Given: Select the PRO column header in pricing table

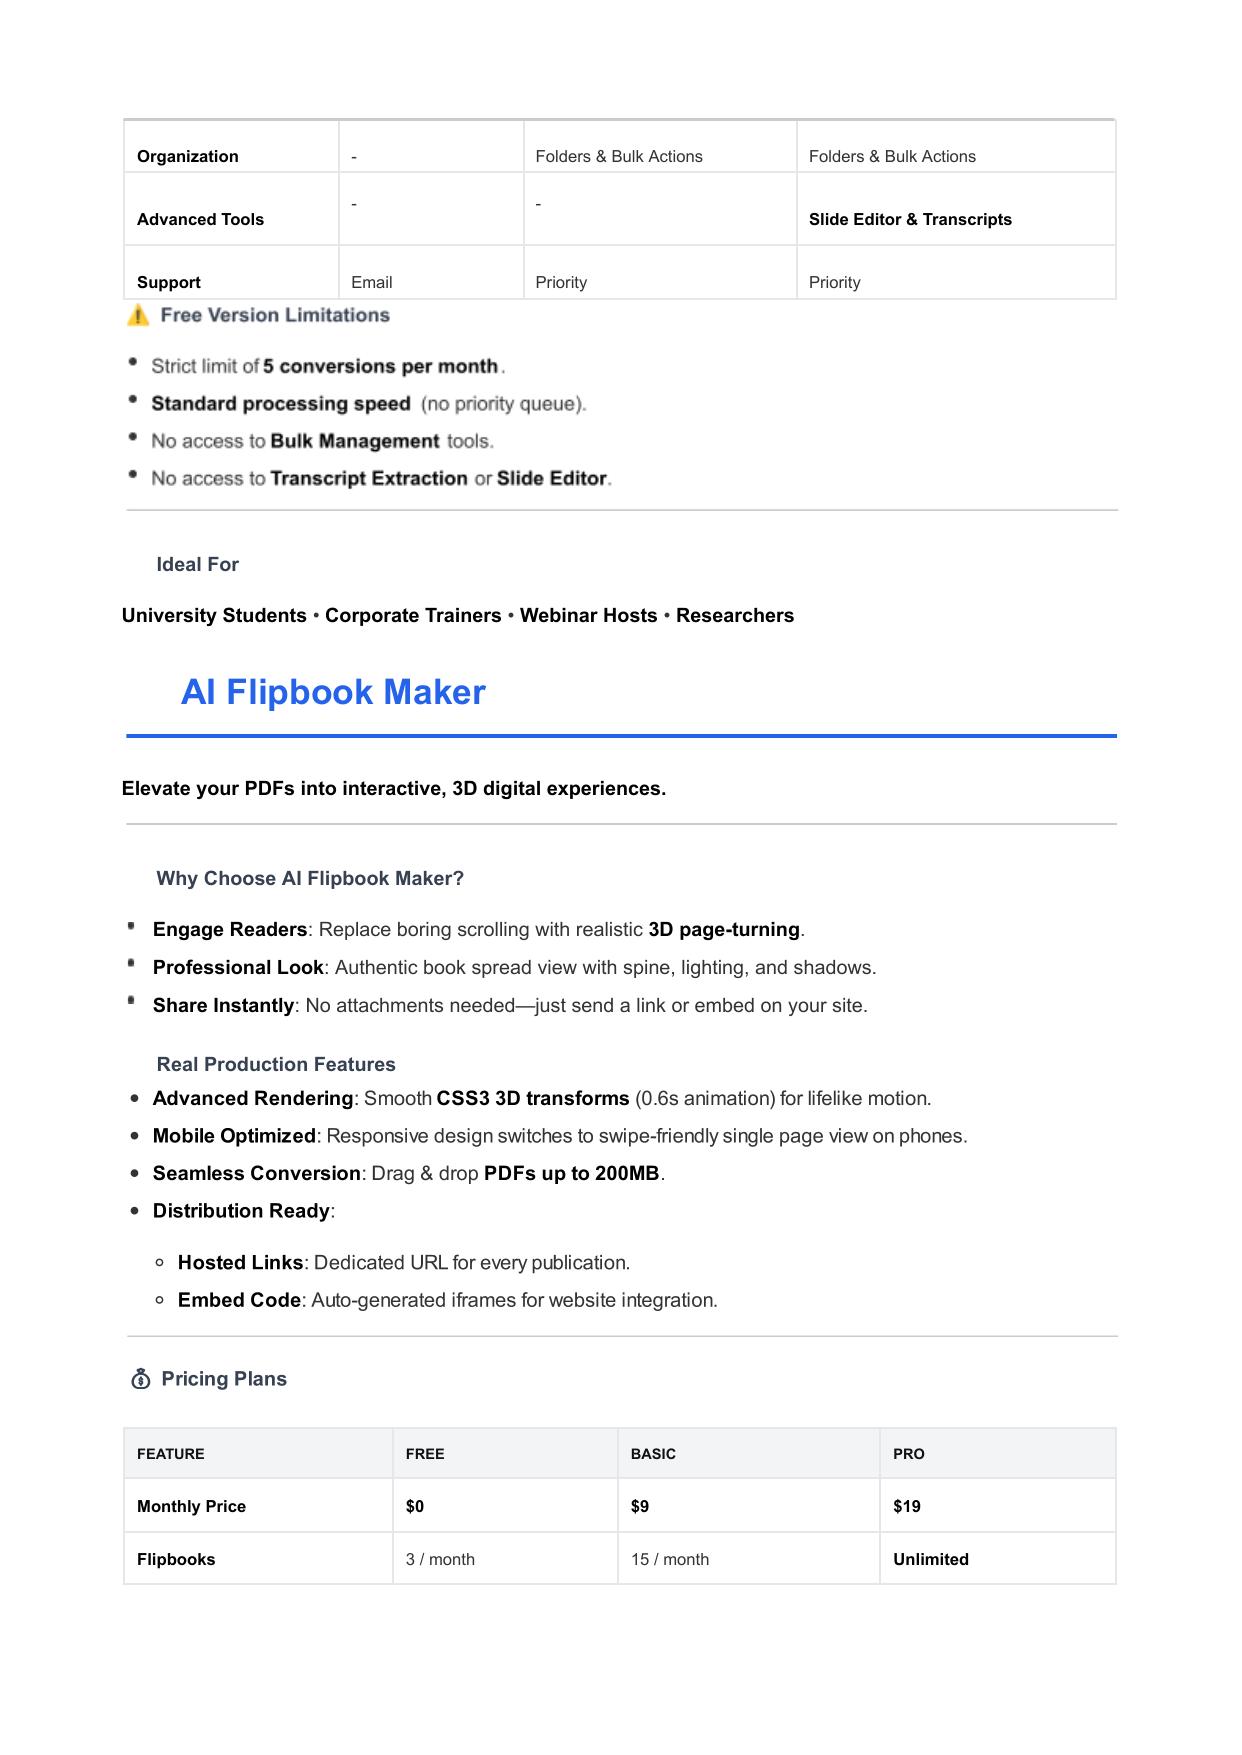Looking at the screenshot, I should click(x=909, y=1454).
